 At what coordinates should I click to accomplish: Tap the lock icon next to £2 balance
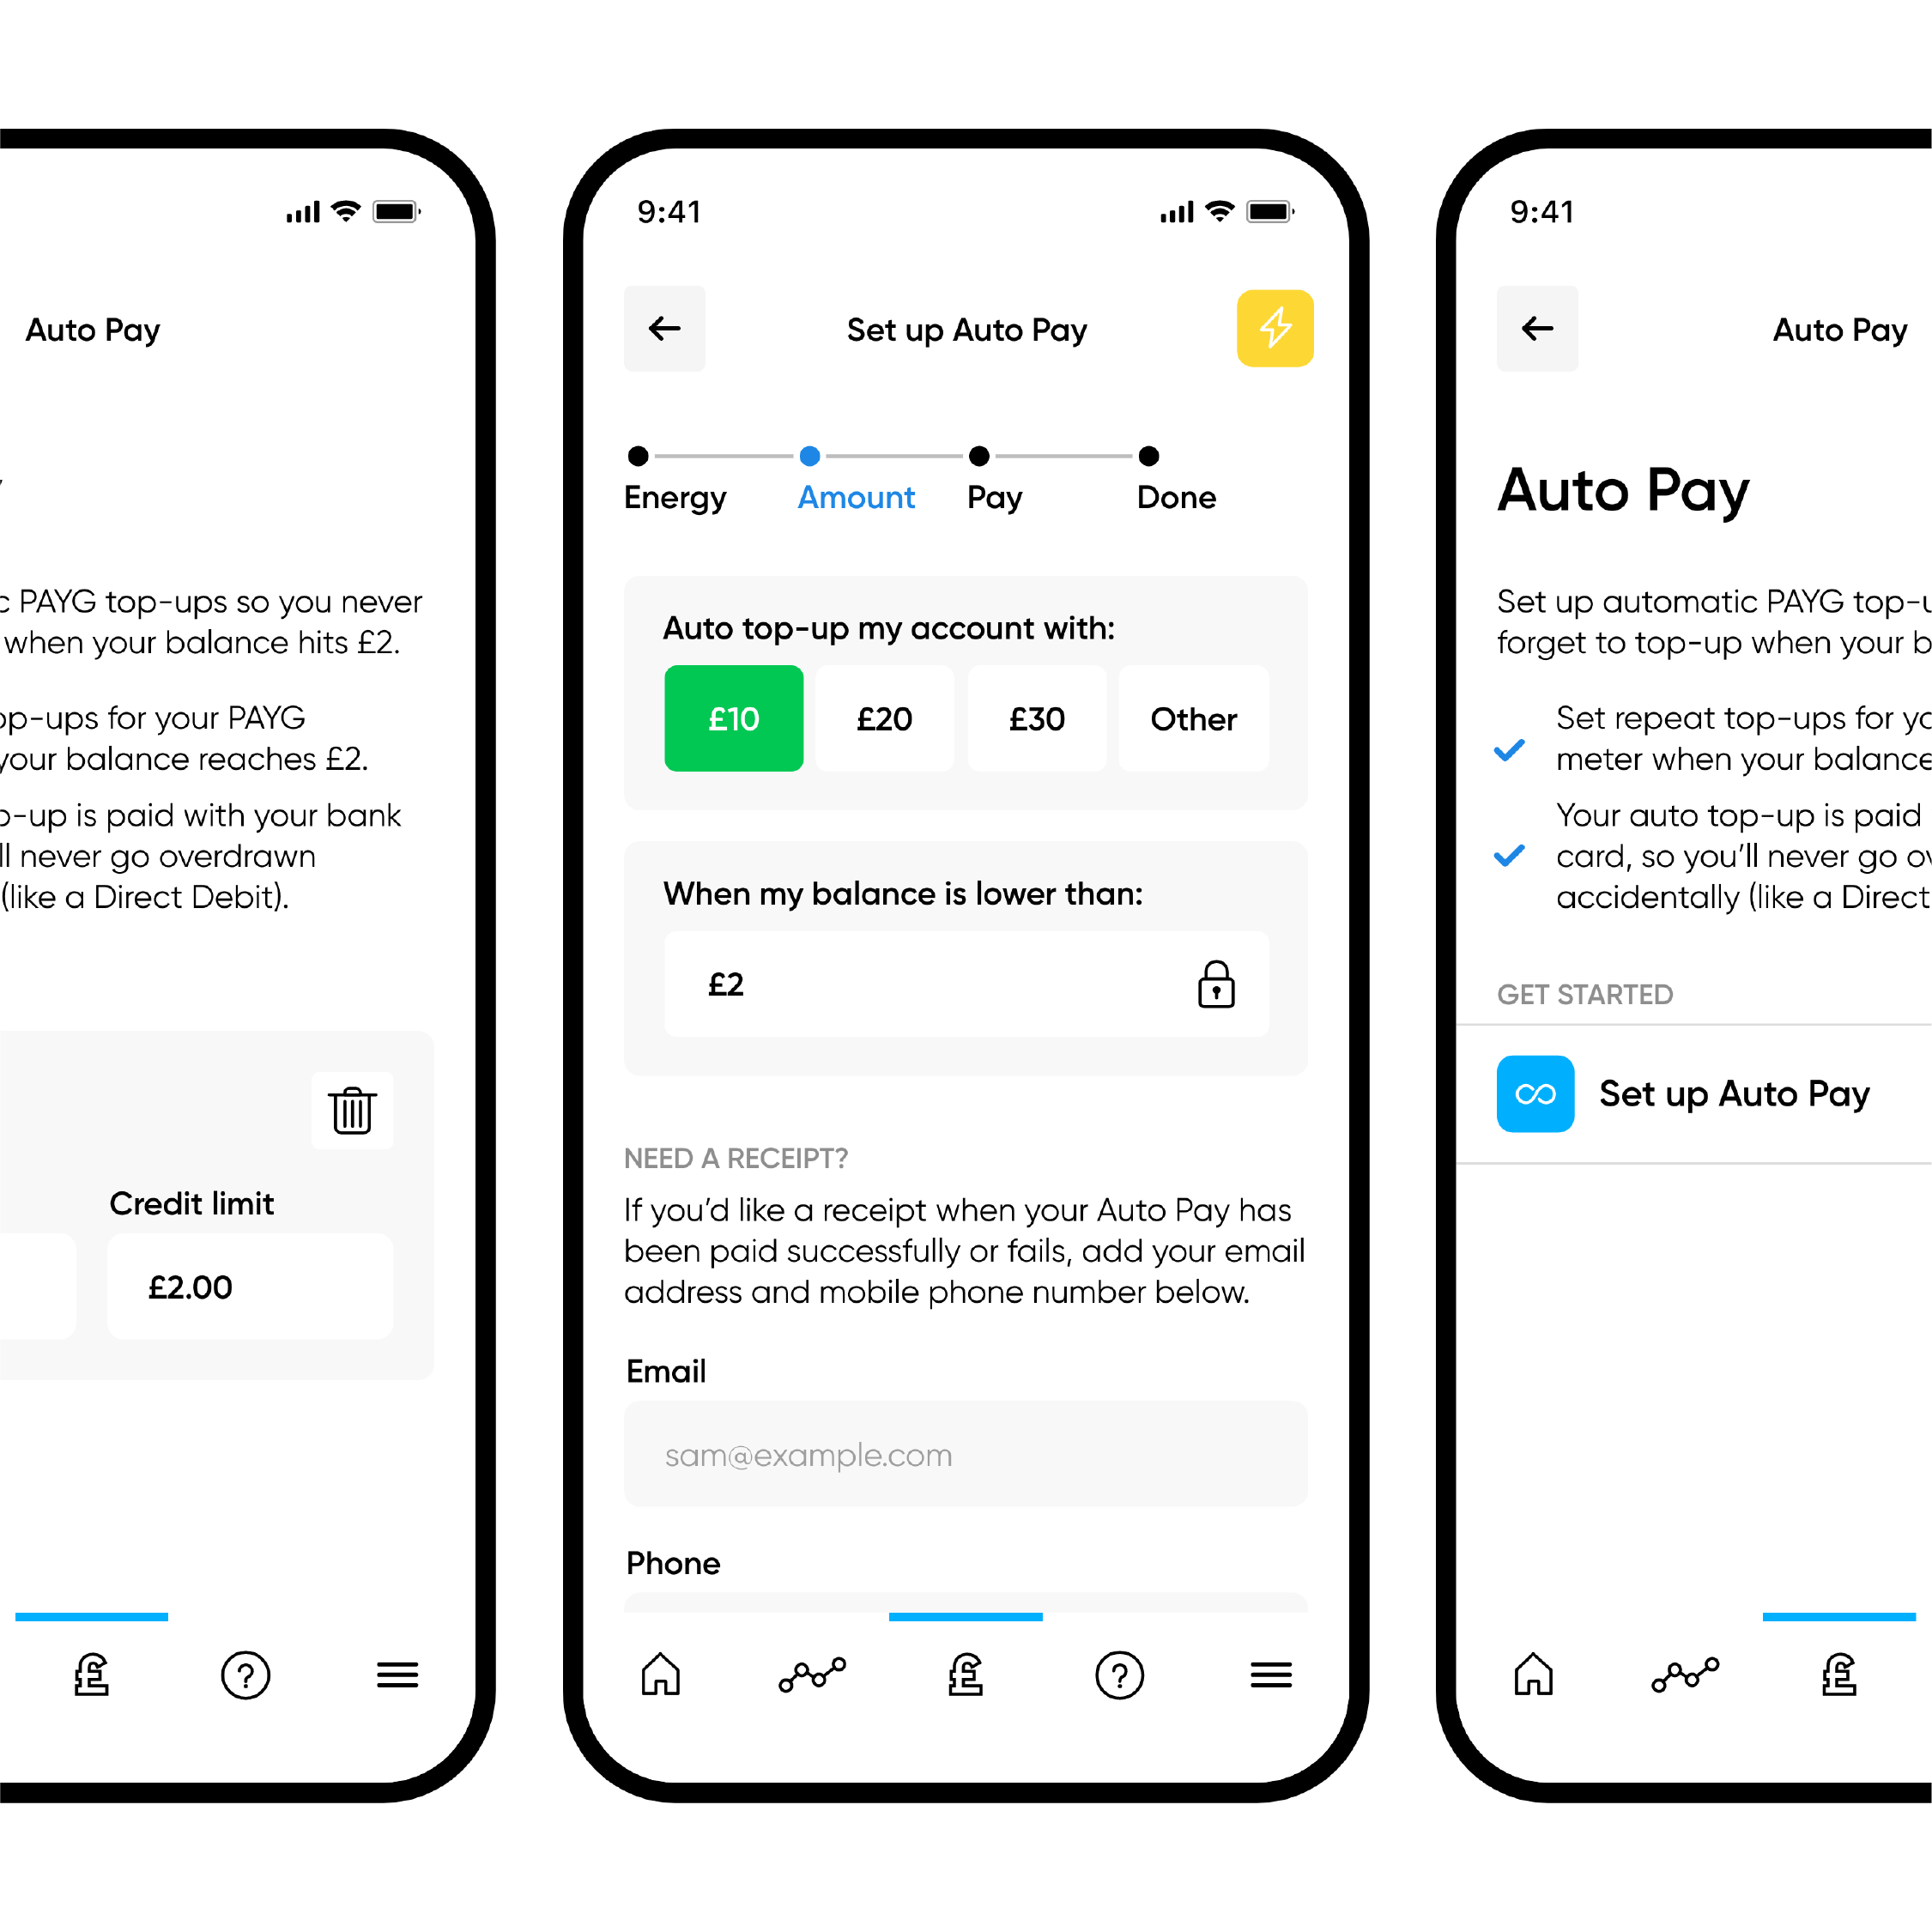(1217, 984)
